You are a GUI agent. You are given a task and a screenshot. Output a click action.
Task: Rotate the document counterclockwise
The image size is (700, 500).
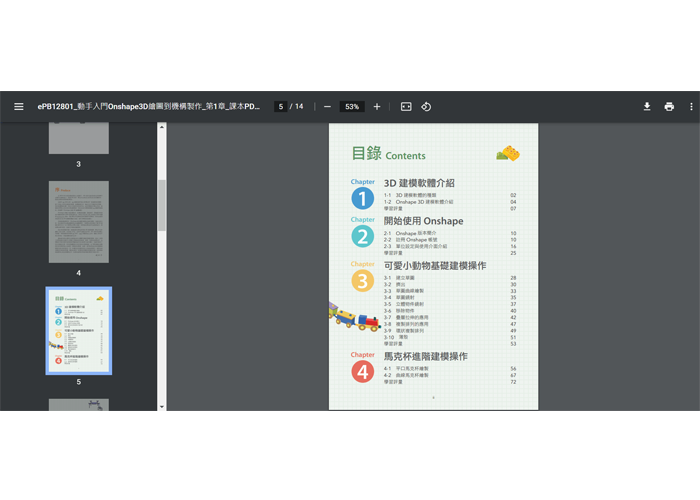[x=426, y=107]
